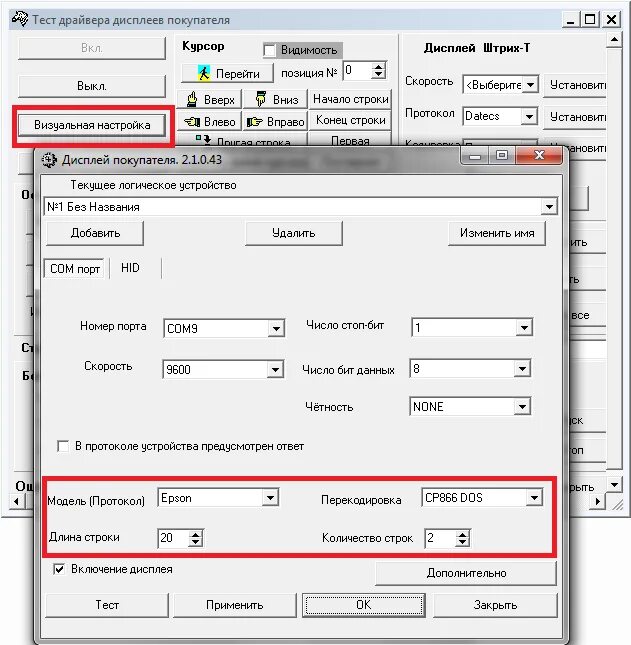
Task: Open the Перекодировка CP866 DOS dropdown
Action: [534, 498]
